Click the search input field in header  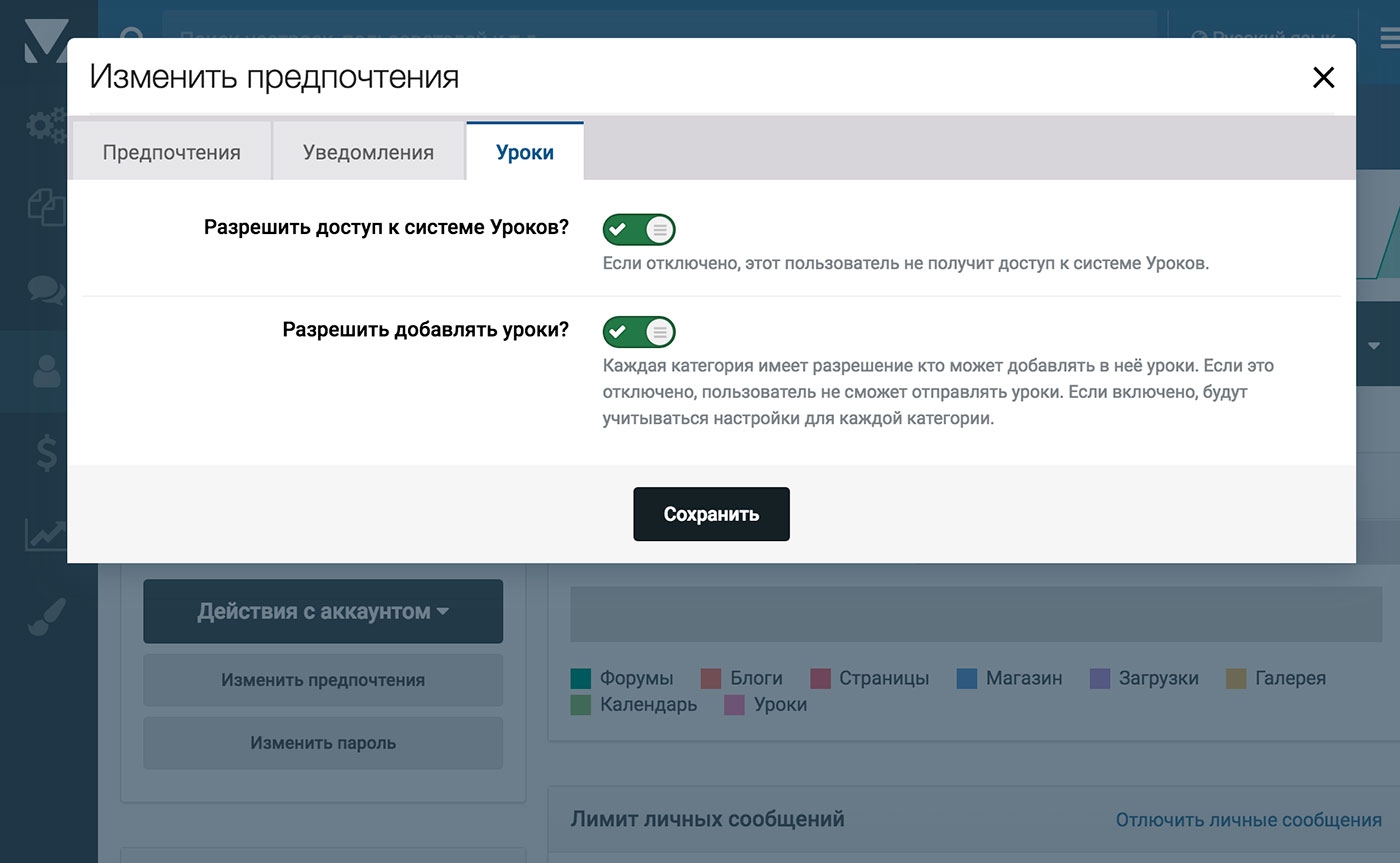(659, 39)
